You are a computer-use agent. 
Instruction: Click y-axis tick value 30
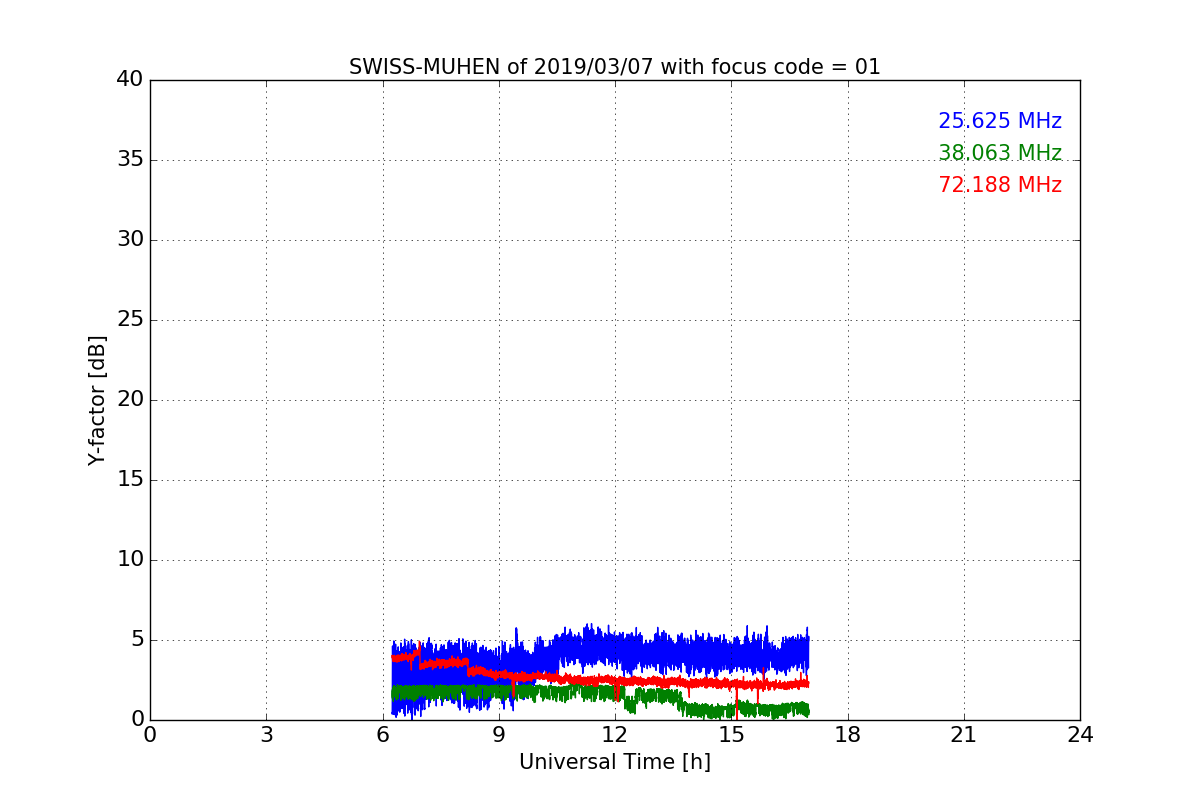(130, 239)
